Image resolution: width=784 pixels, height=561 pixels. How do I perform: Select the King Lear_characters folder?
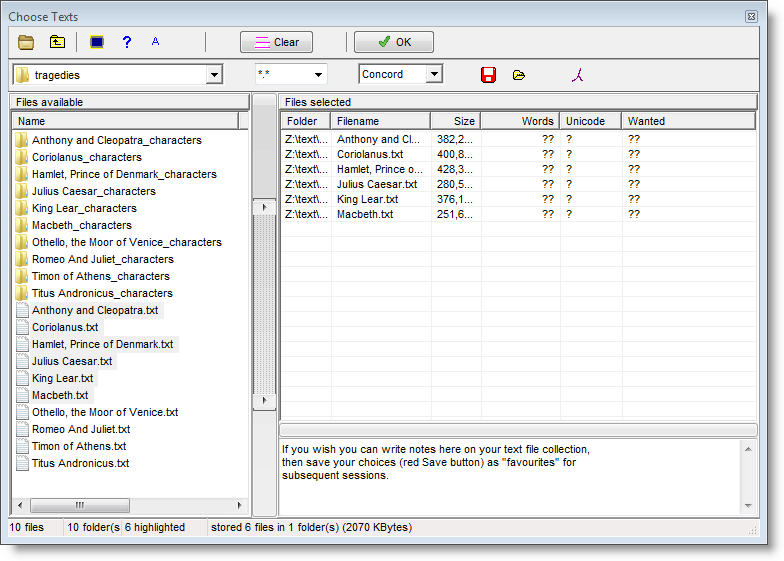click(x=76, y=208)
